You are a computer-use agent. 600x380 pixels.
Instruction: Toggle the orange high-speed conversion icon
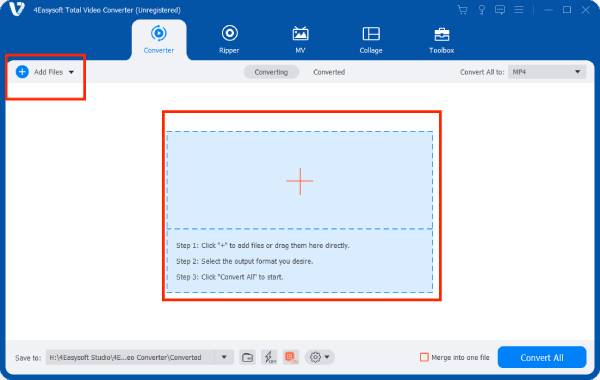pos(291,357)
